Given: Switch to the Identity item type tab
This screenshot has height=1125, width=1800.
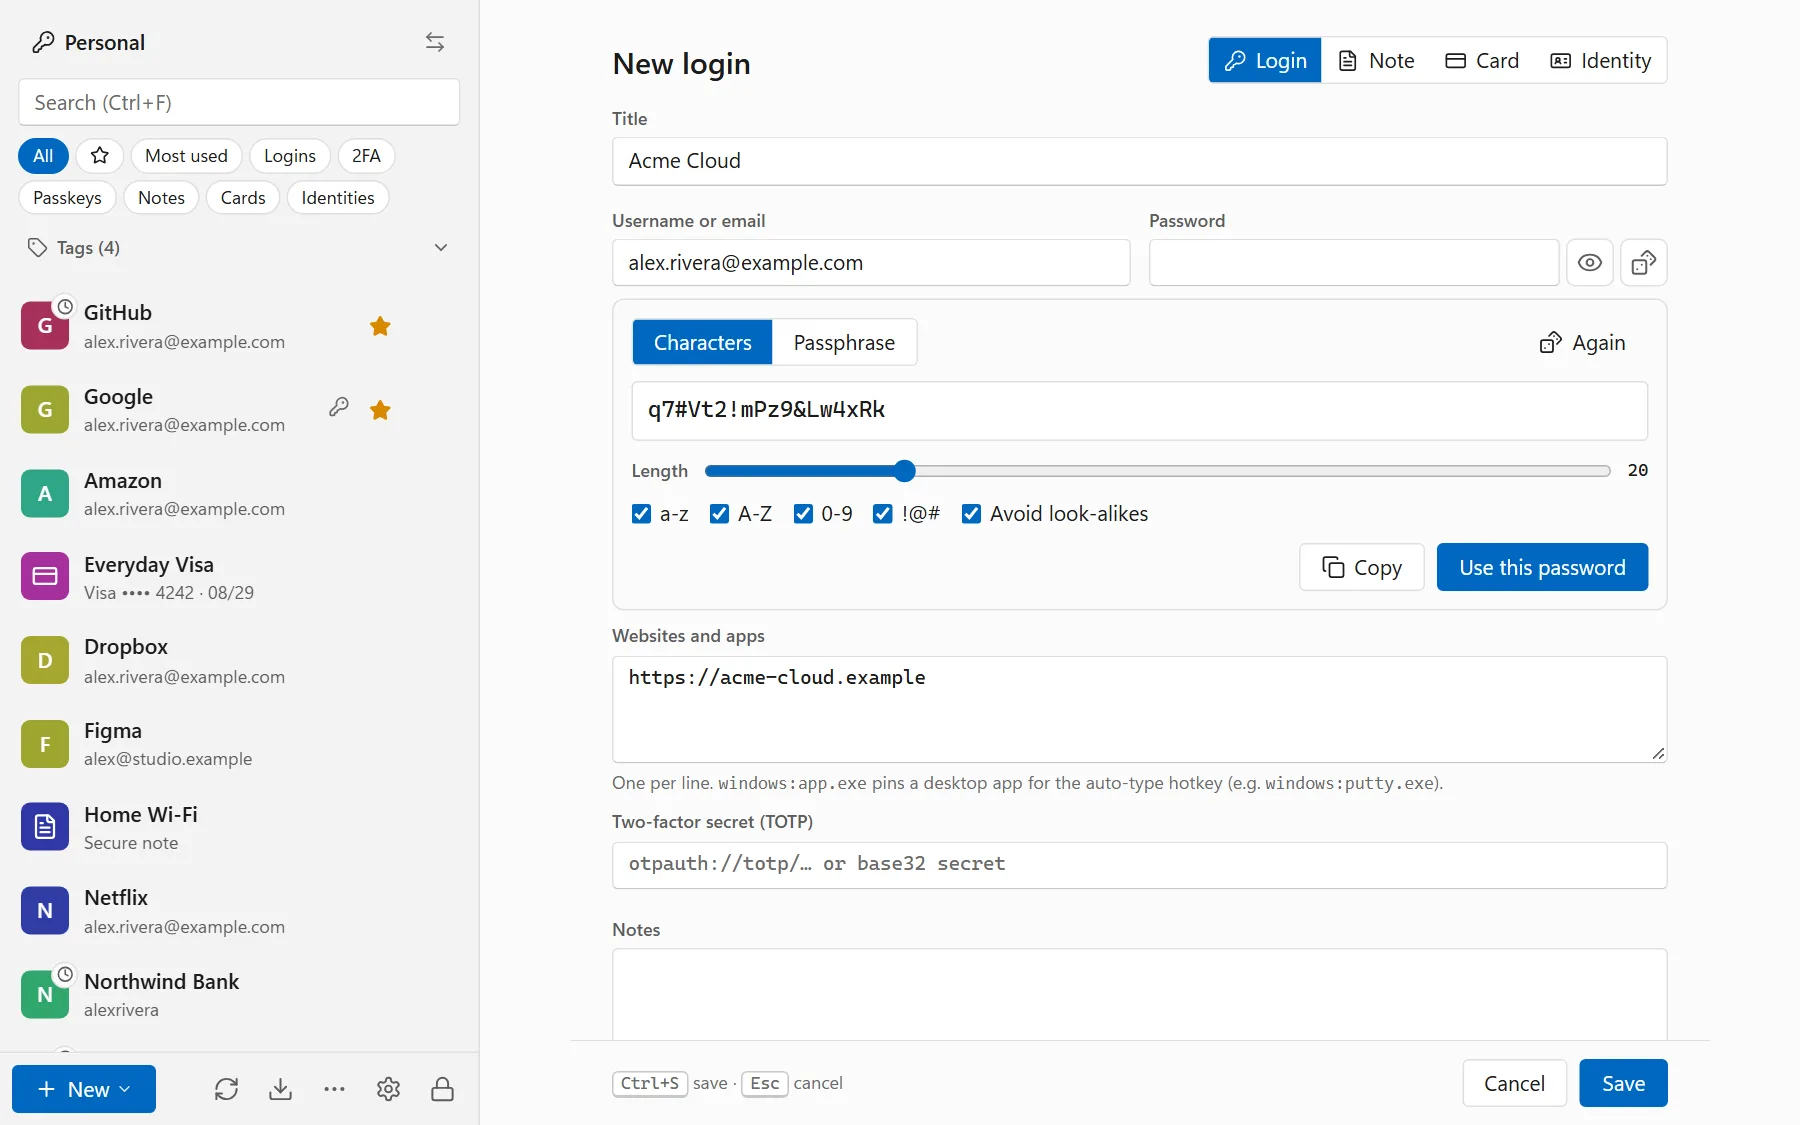Looking at the screenshot, I should [x=1601, y=61].
